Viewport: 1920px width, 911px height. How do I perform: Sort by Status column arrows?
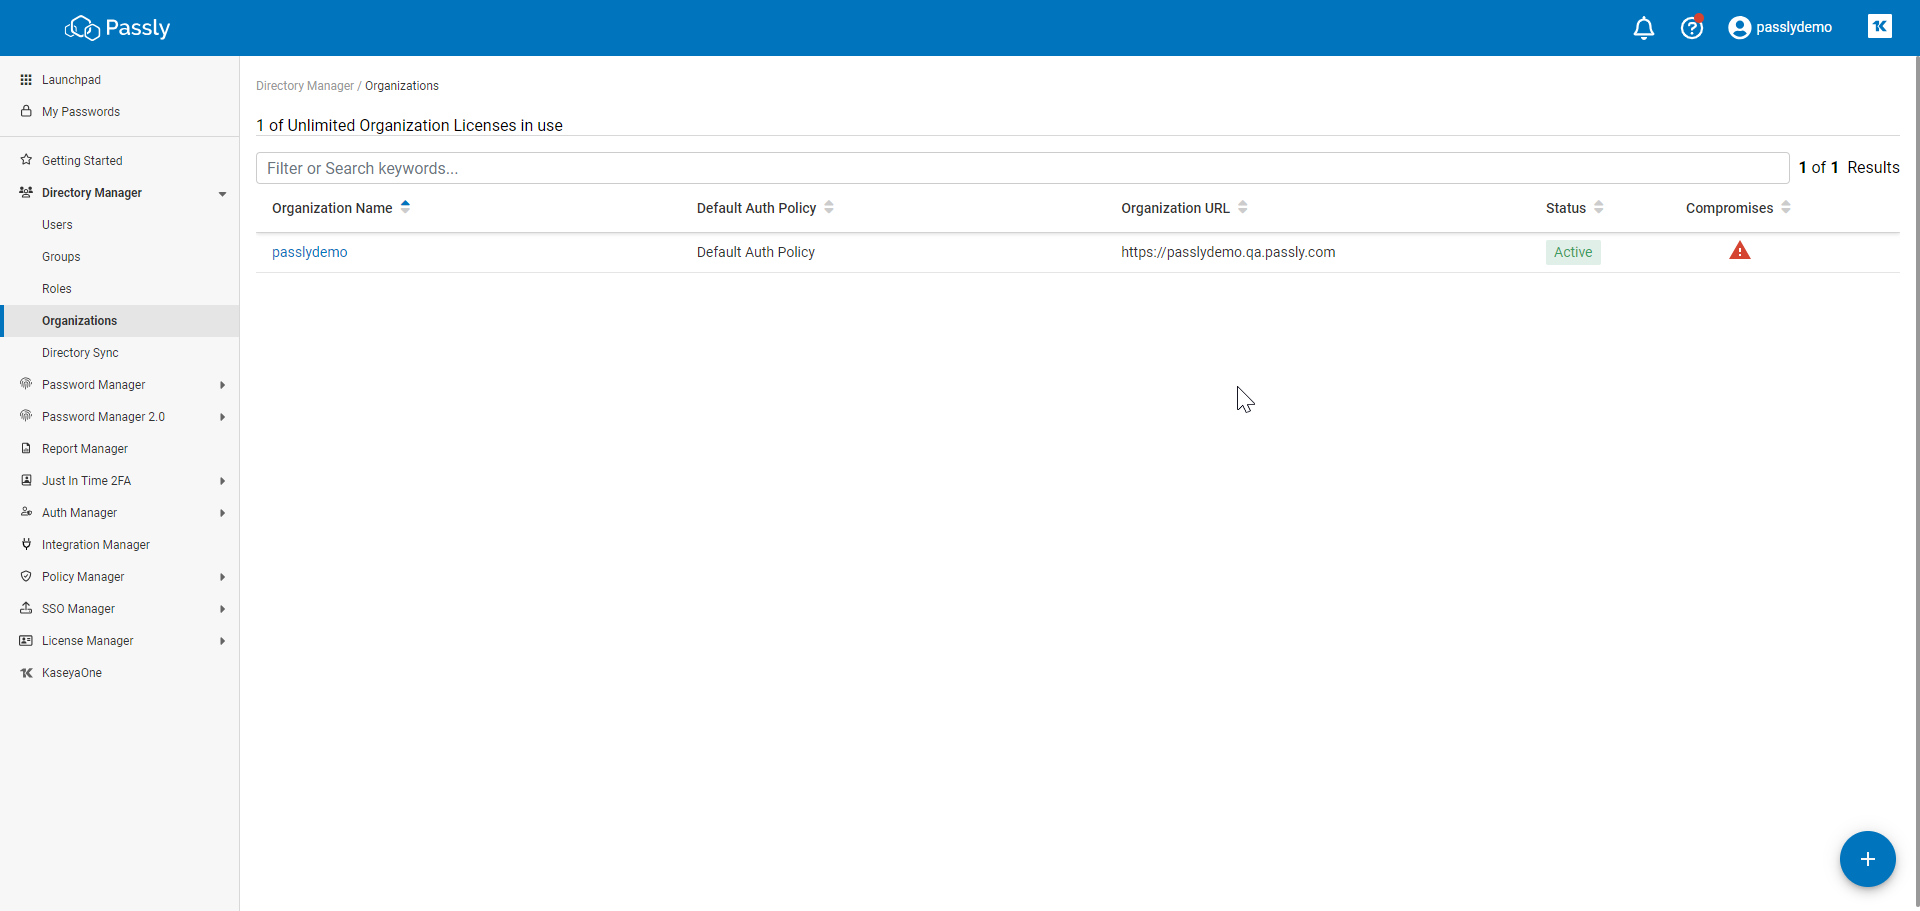tap(1599, 207)
